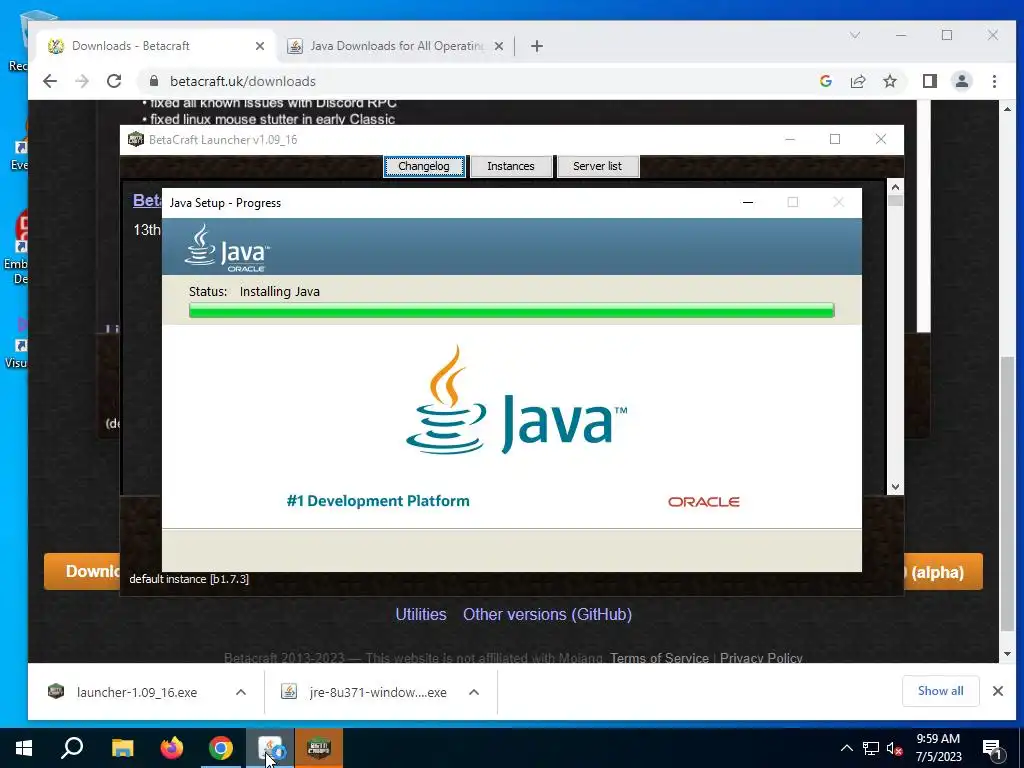
Task: Open Instances tab in BetaCraft Launcher
Action: click(511, 166)
